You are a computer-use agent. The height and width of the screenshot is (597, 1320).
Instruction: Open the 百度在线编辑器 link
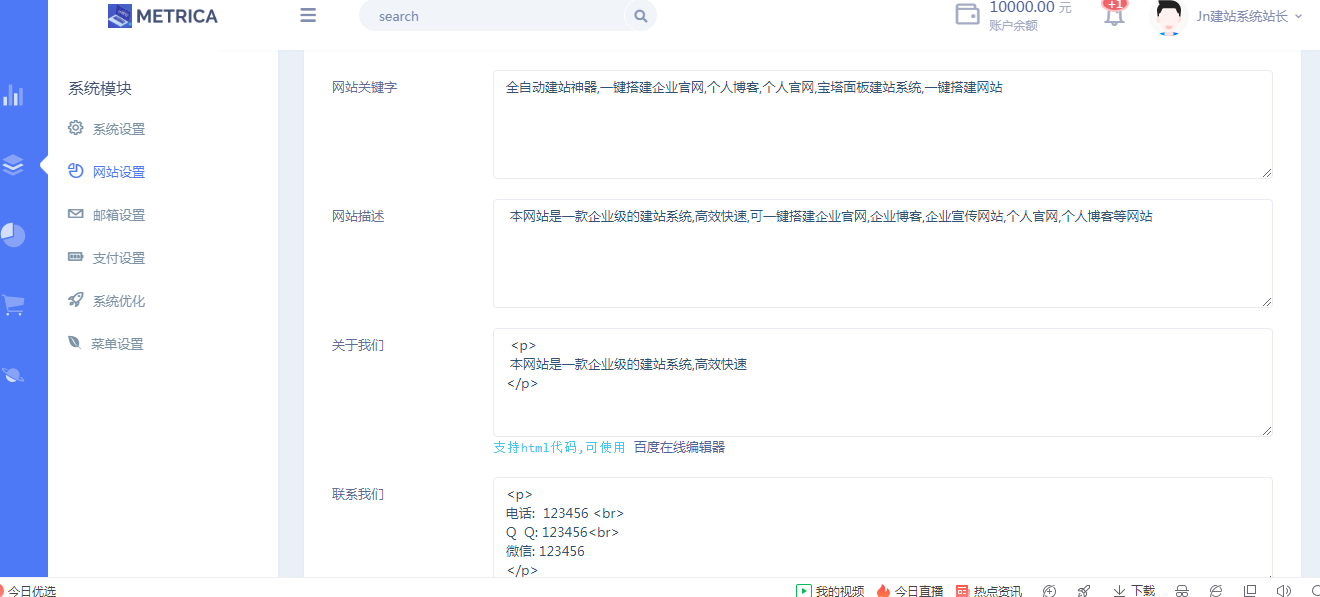point(682,446)
